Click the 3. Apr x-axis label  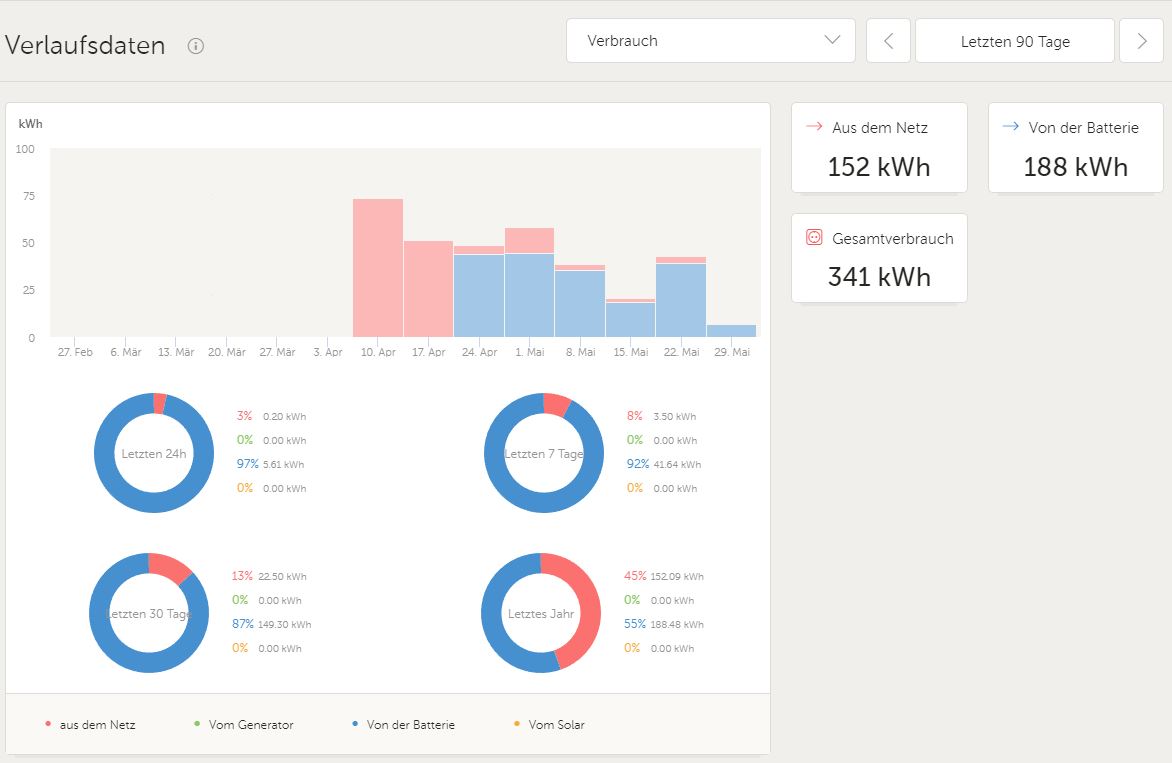[x=327, y=352]
